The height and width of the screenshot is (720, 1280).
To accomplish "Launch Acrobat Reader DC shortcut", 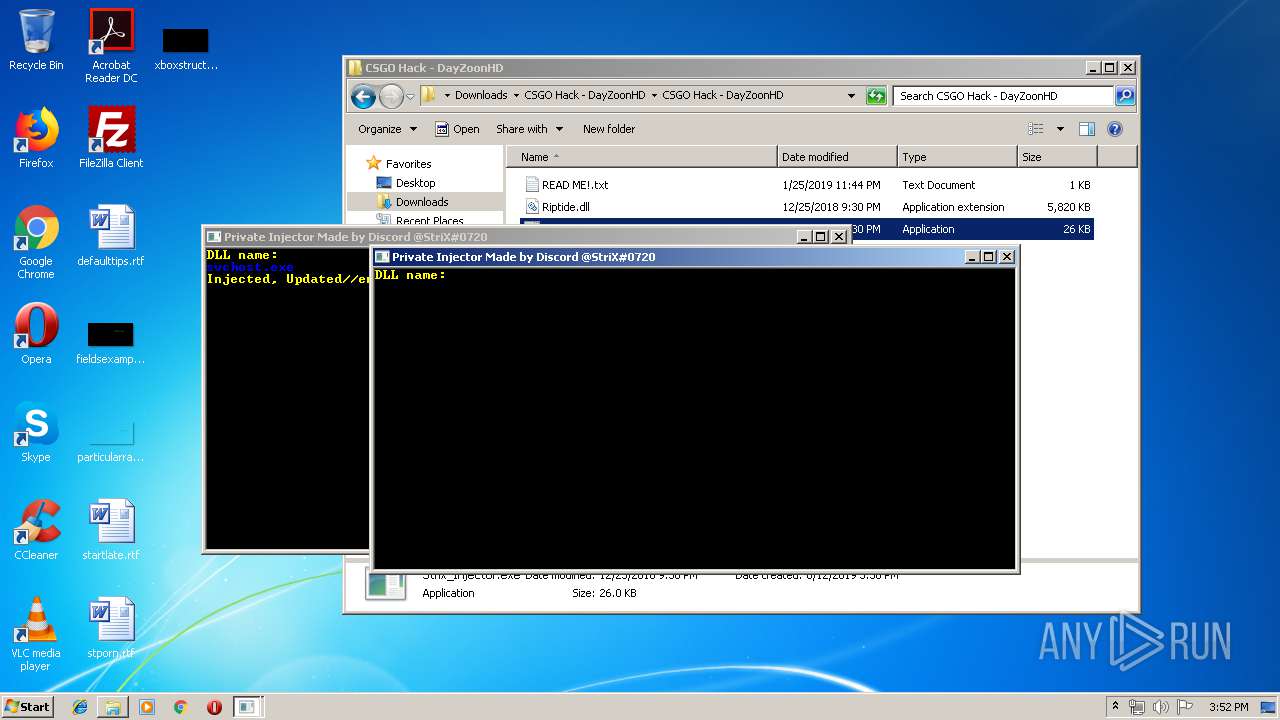I will coord(111,46).
